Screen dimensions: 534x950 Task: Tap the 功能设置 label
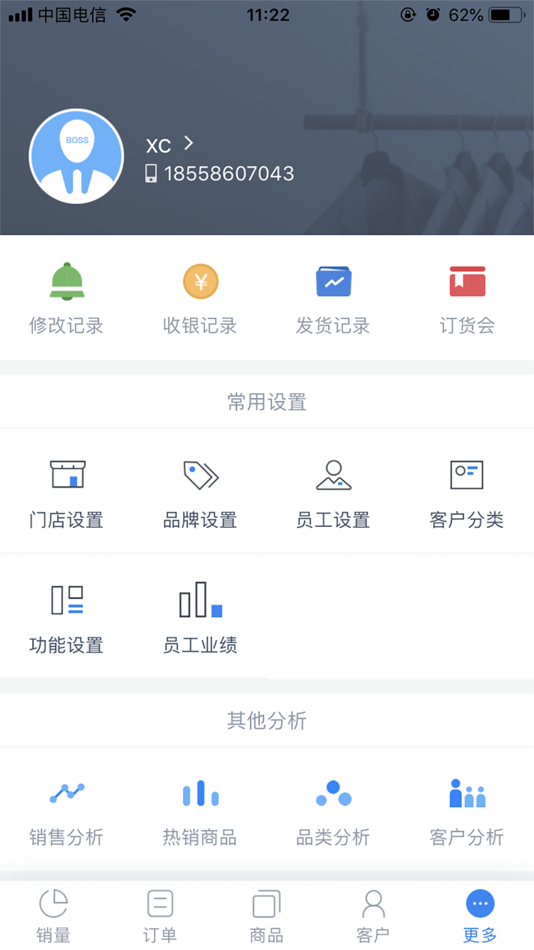point(67,645)
